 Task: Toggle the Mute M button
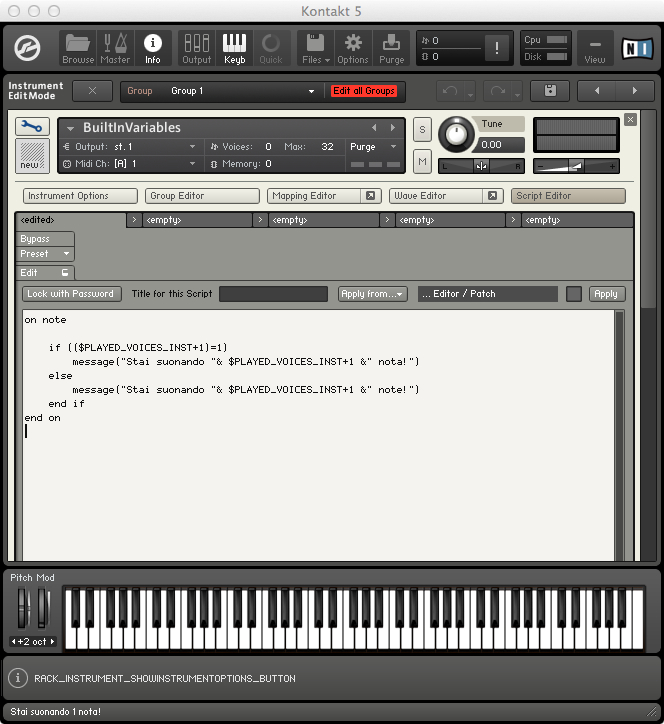tap(422, 162)
